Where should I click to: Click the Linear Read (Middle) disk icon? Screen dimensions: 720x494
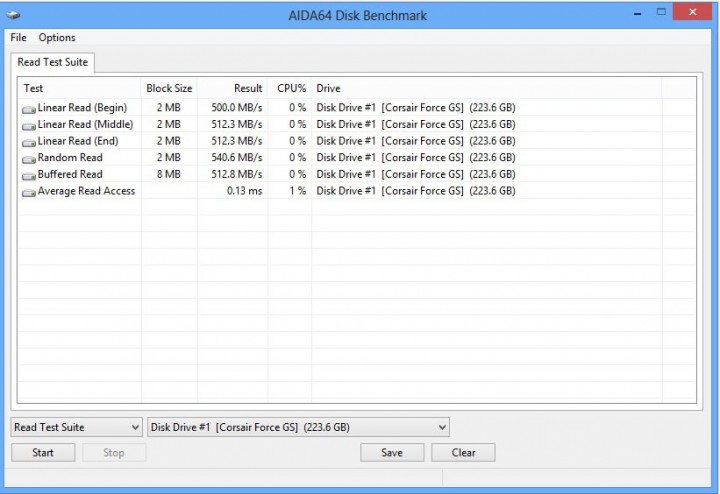28,126
